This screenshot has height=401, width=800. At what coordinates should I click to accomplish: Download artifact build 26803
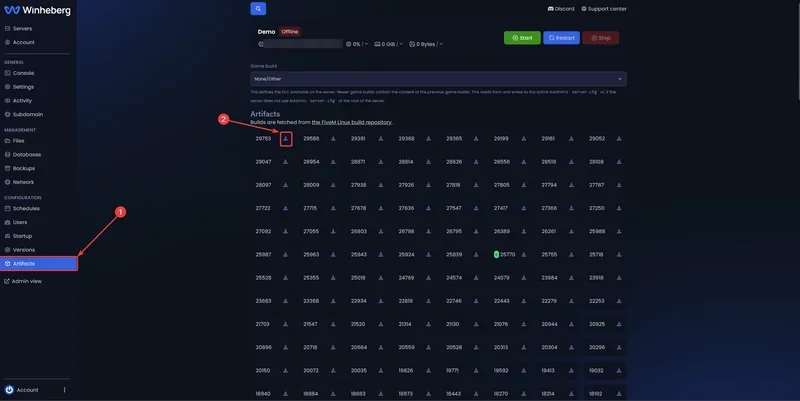381,232
